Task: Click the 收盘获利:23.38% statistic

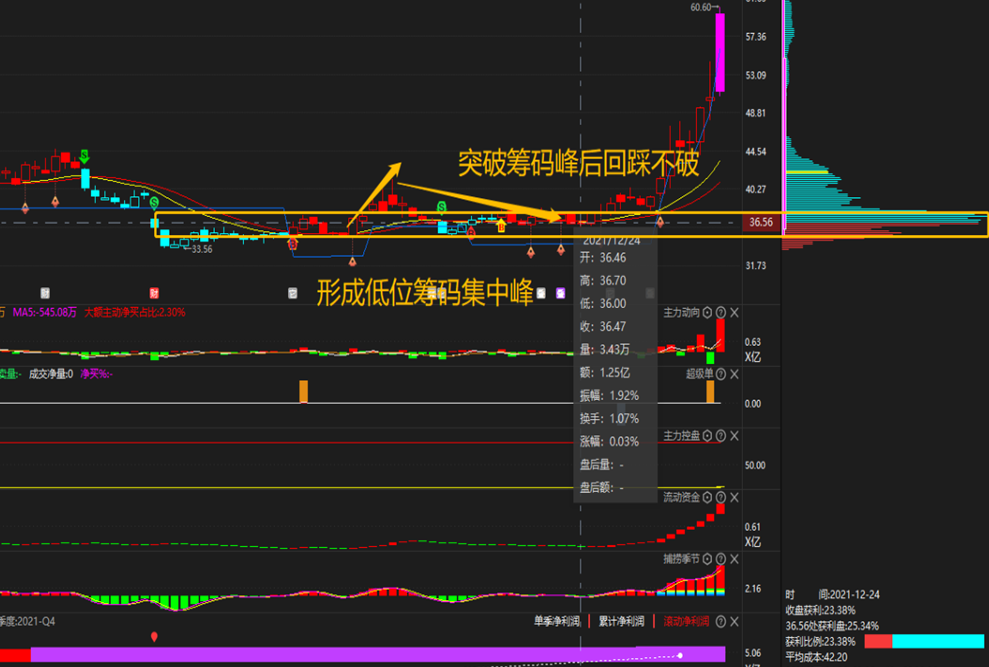Action: 821,610
